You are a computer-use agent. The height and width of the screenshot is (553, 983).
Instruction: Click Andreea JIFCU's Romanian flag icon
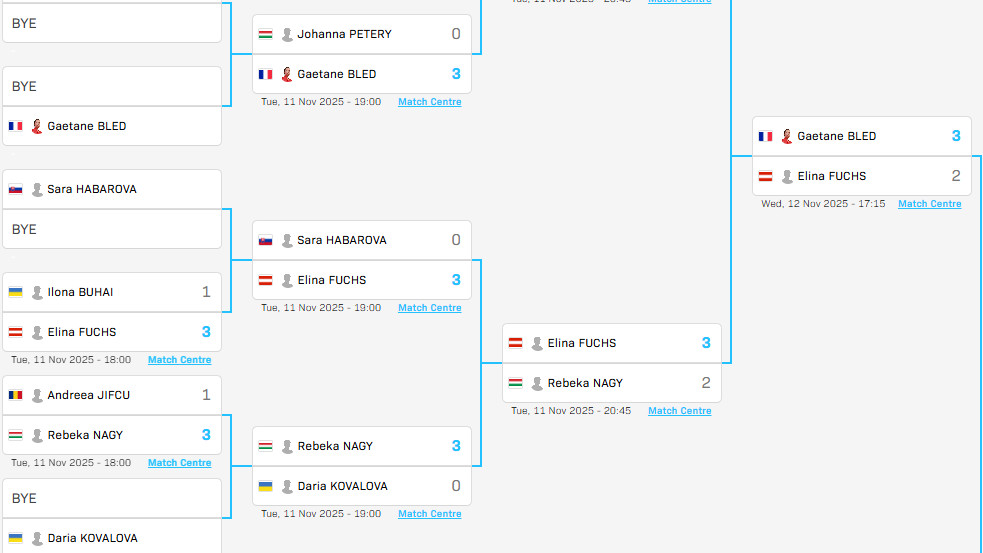[x=15, y=395]
